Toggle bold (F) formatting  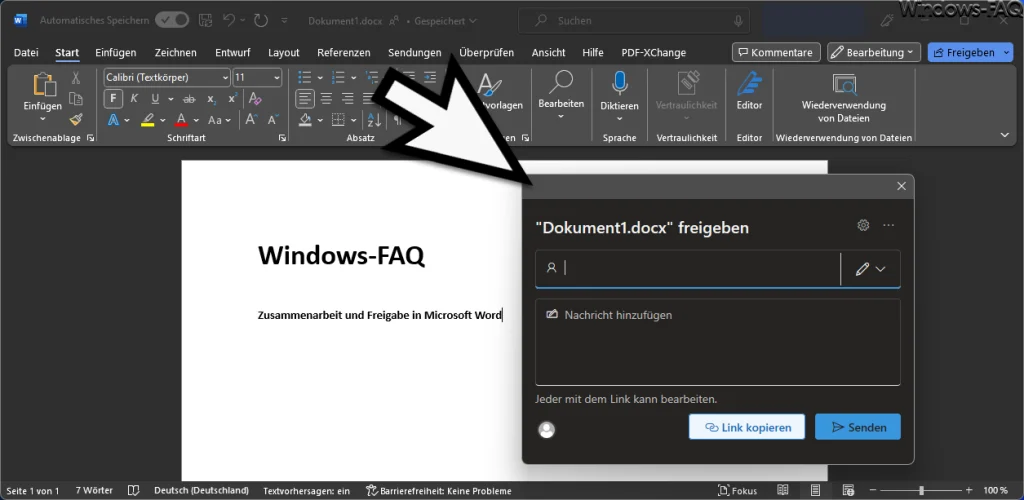point(114,99)
